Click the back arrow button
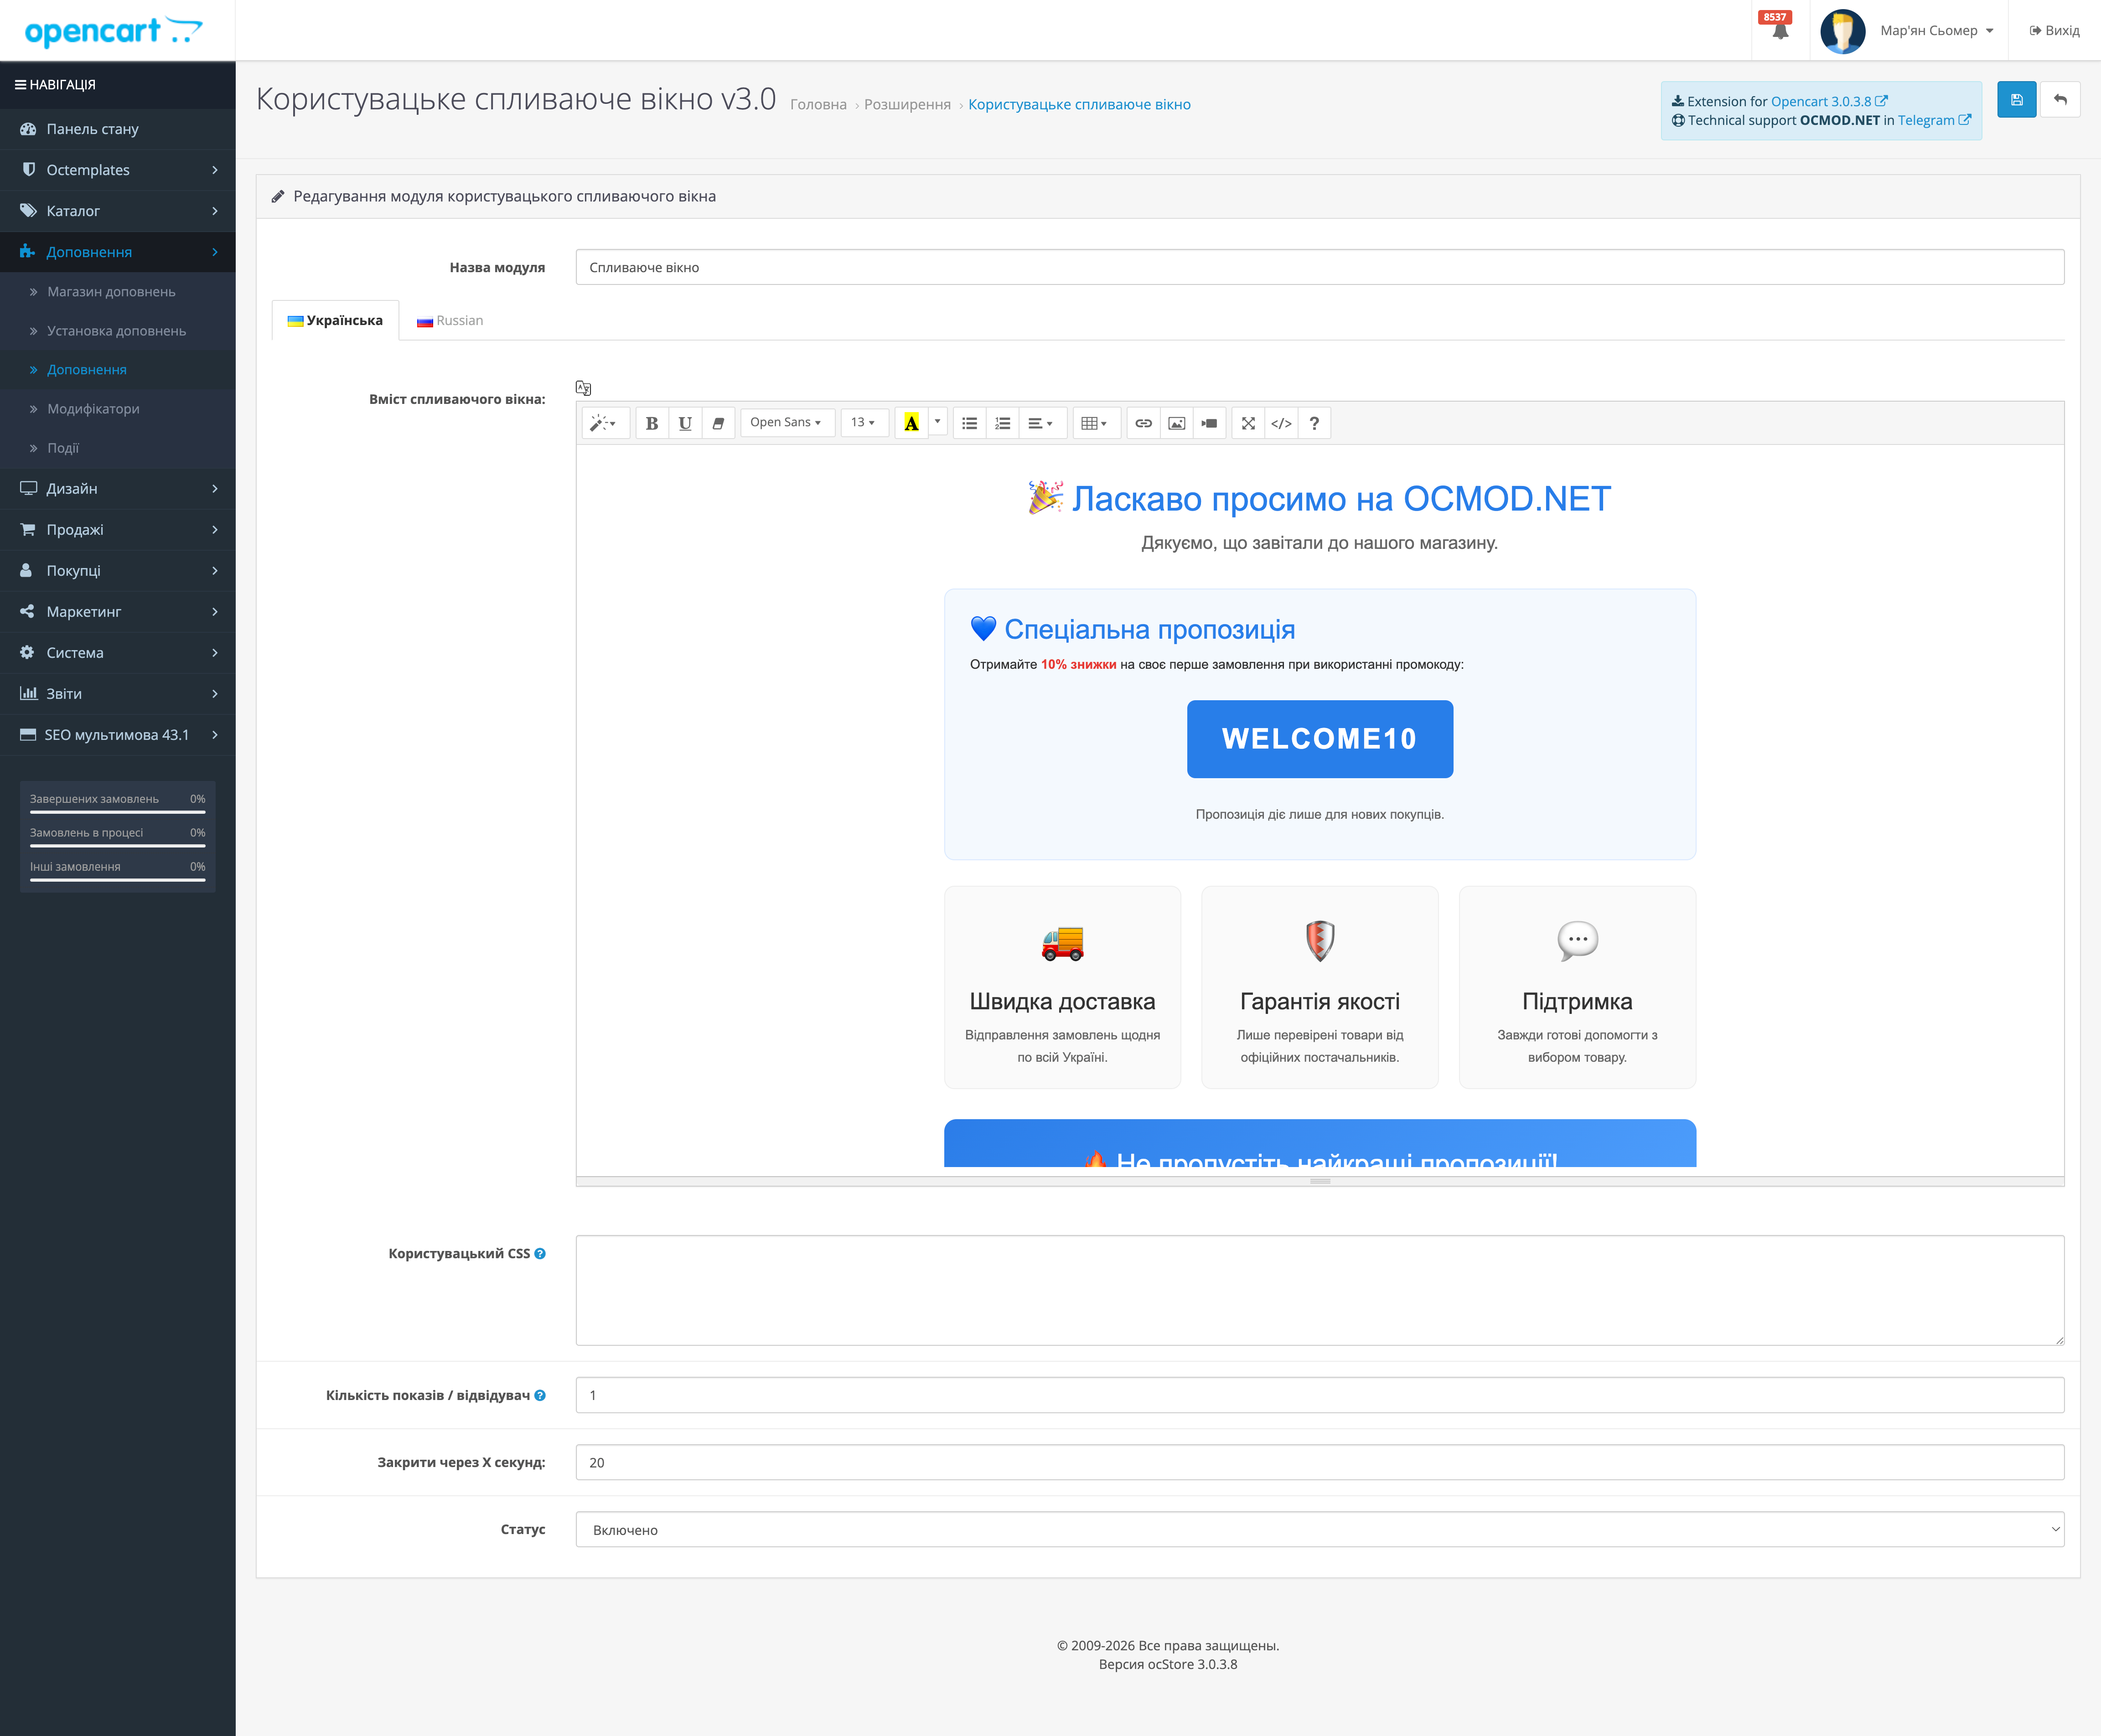This screenshot has width=2101, height=1736. [2060, 100]
